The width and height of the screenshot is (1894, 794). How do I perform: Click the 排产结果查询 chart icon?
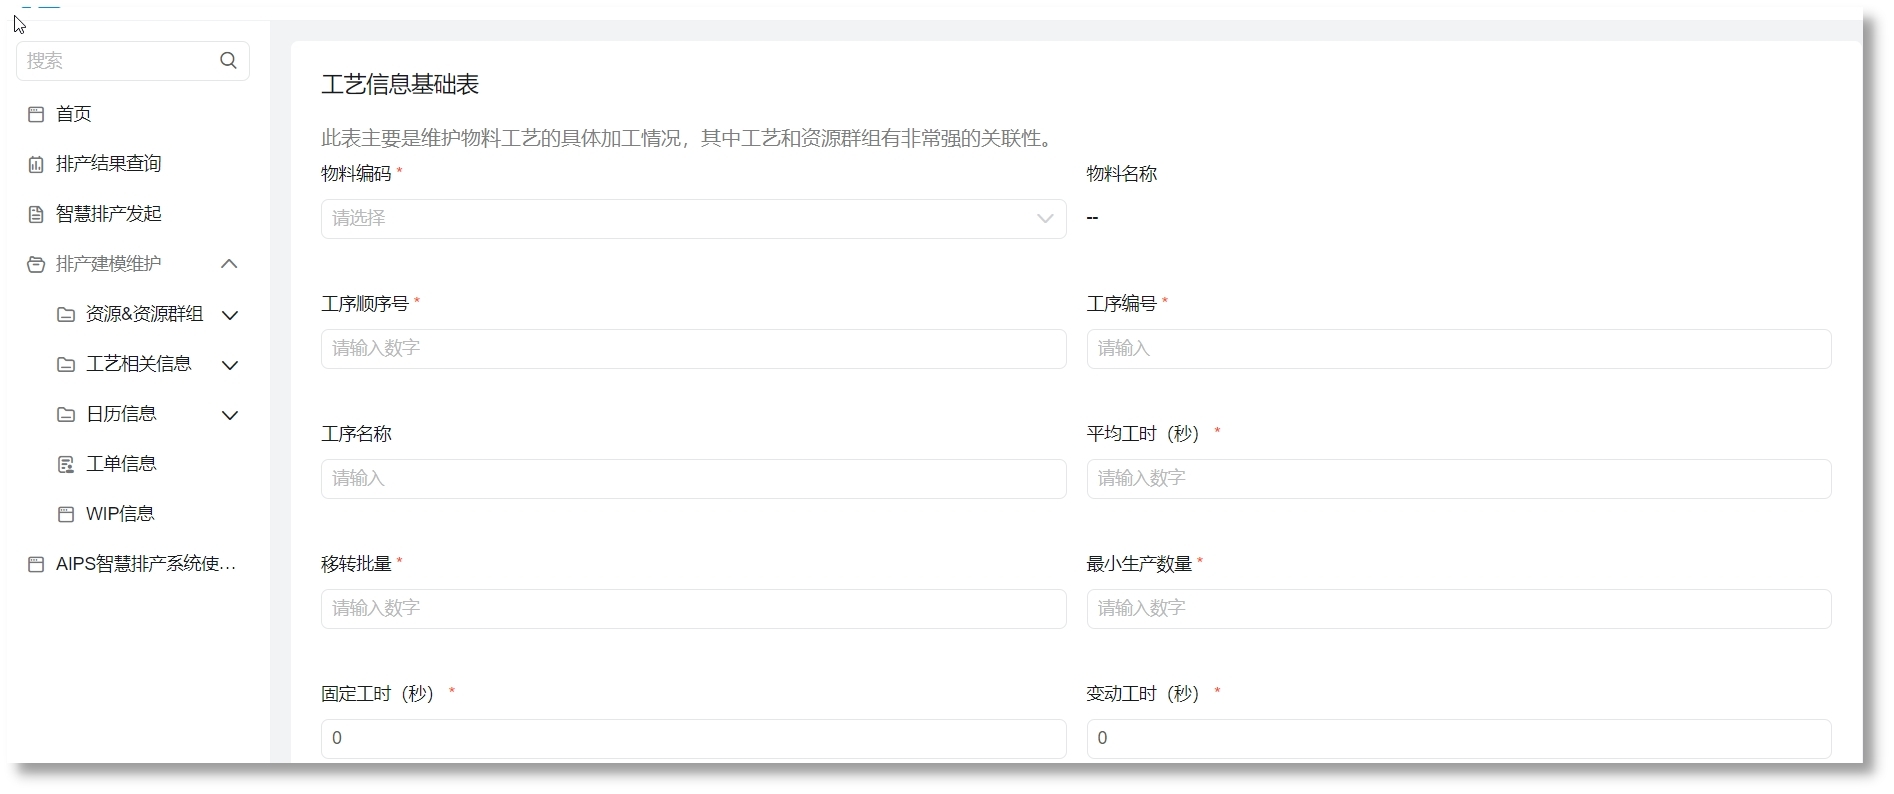click(36, 164)
